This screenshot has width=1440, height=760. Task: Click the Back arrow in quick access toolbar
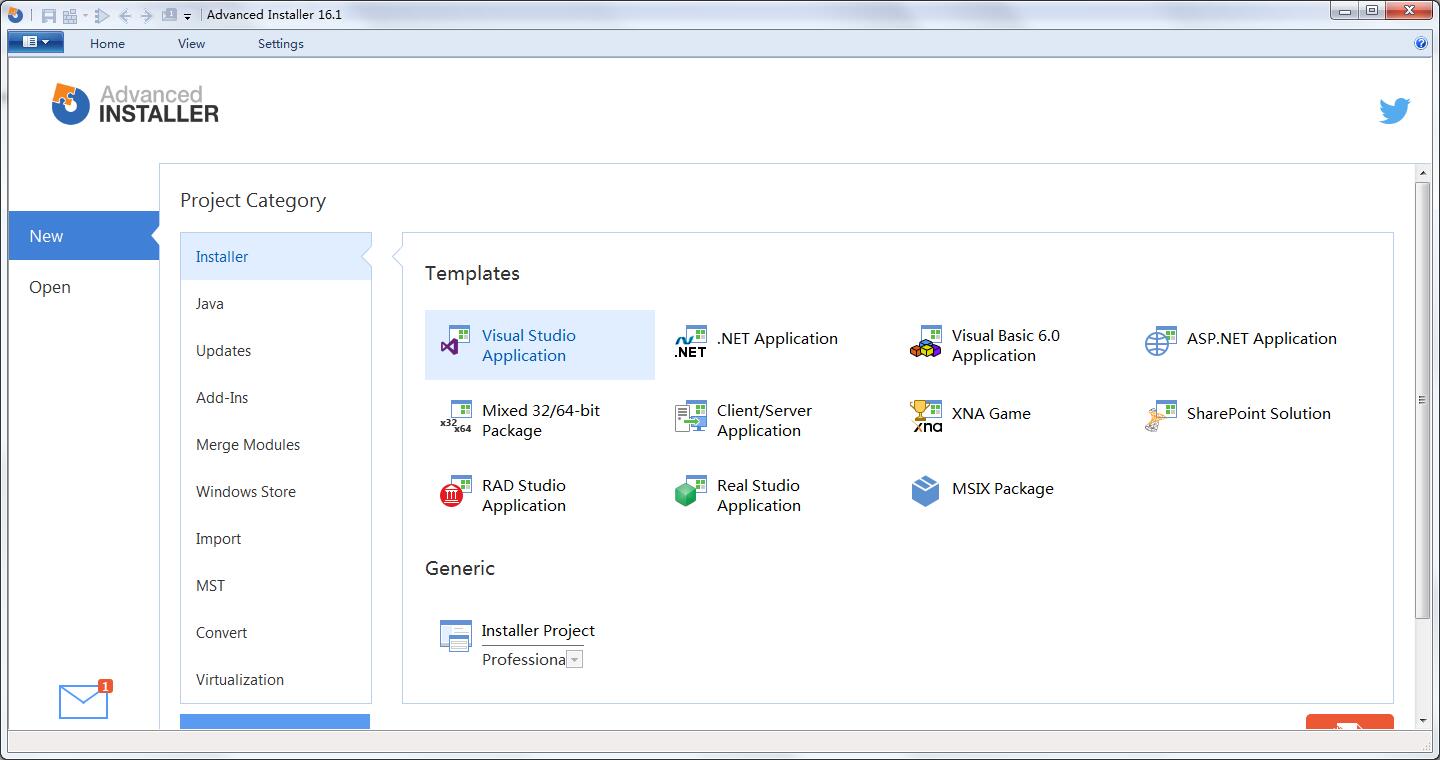(125, 15)
